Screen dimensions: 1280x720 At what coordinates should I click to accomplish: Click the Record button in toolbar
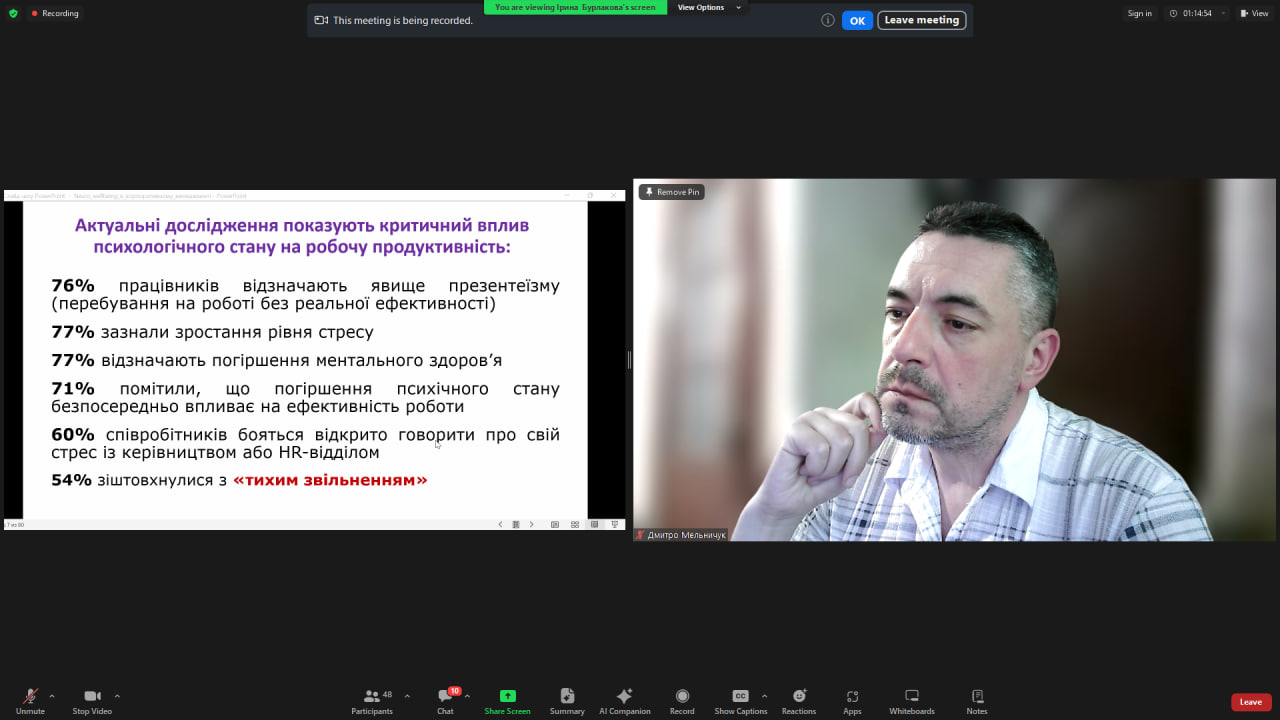tap(682, 701)
